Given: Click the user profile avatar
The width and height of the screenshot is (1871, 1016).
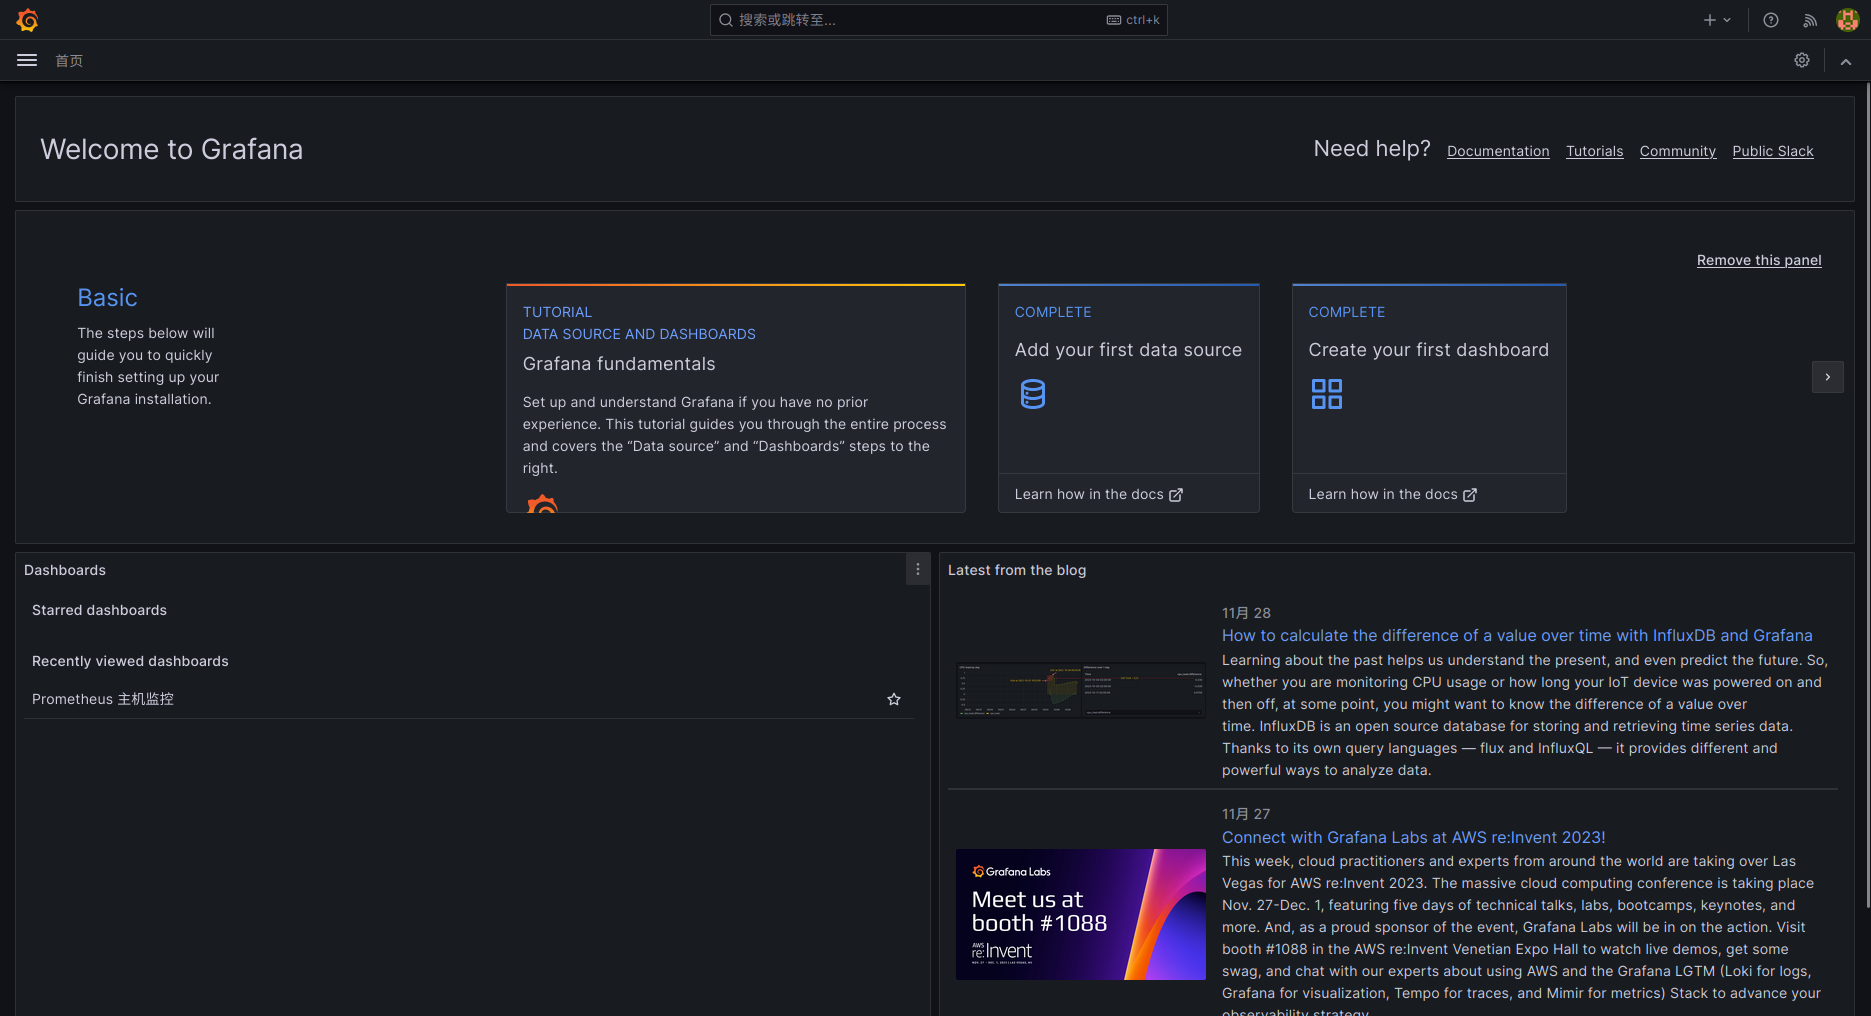Looking at the screenshot, I should tap(1847, 20).
